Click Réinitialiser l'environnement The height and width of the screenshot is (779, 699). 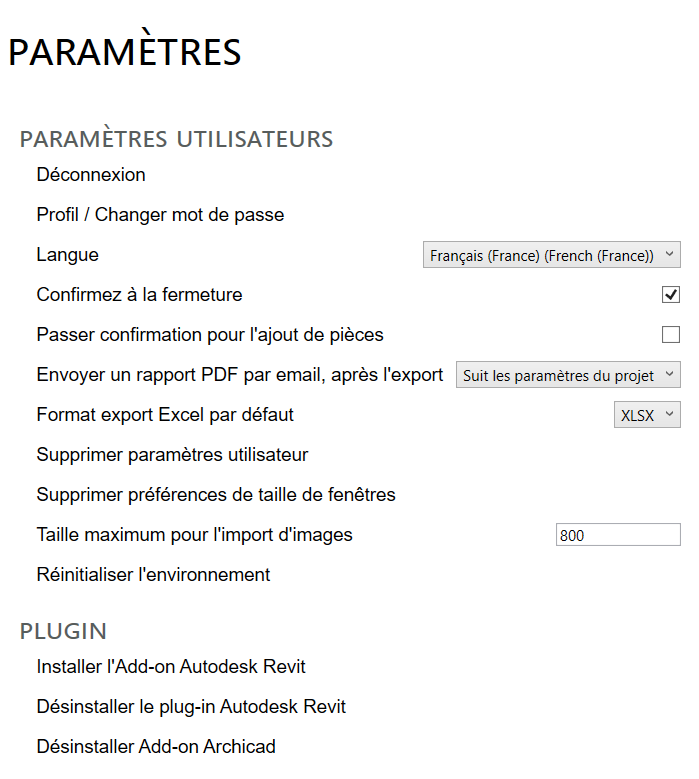point(153,575)
